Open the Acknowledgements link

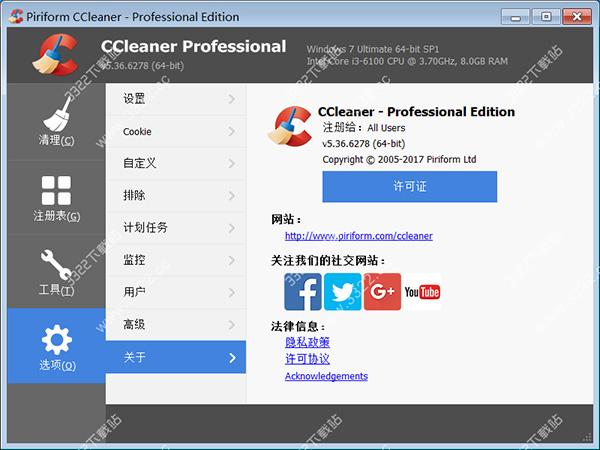(x=326, y=376)
